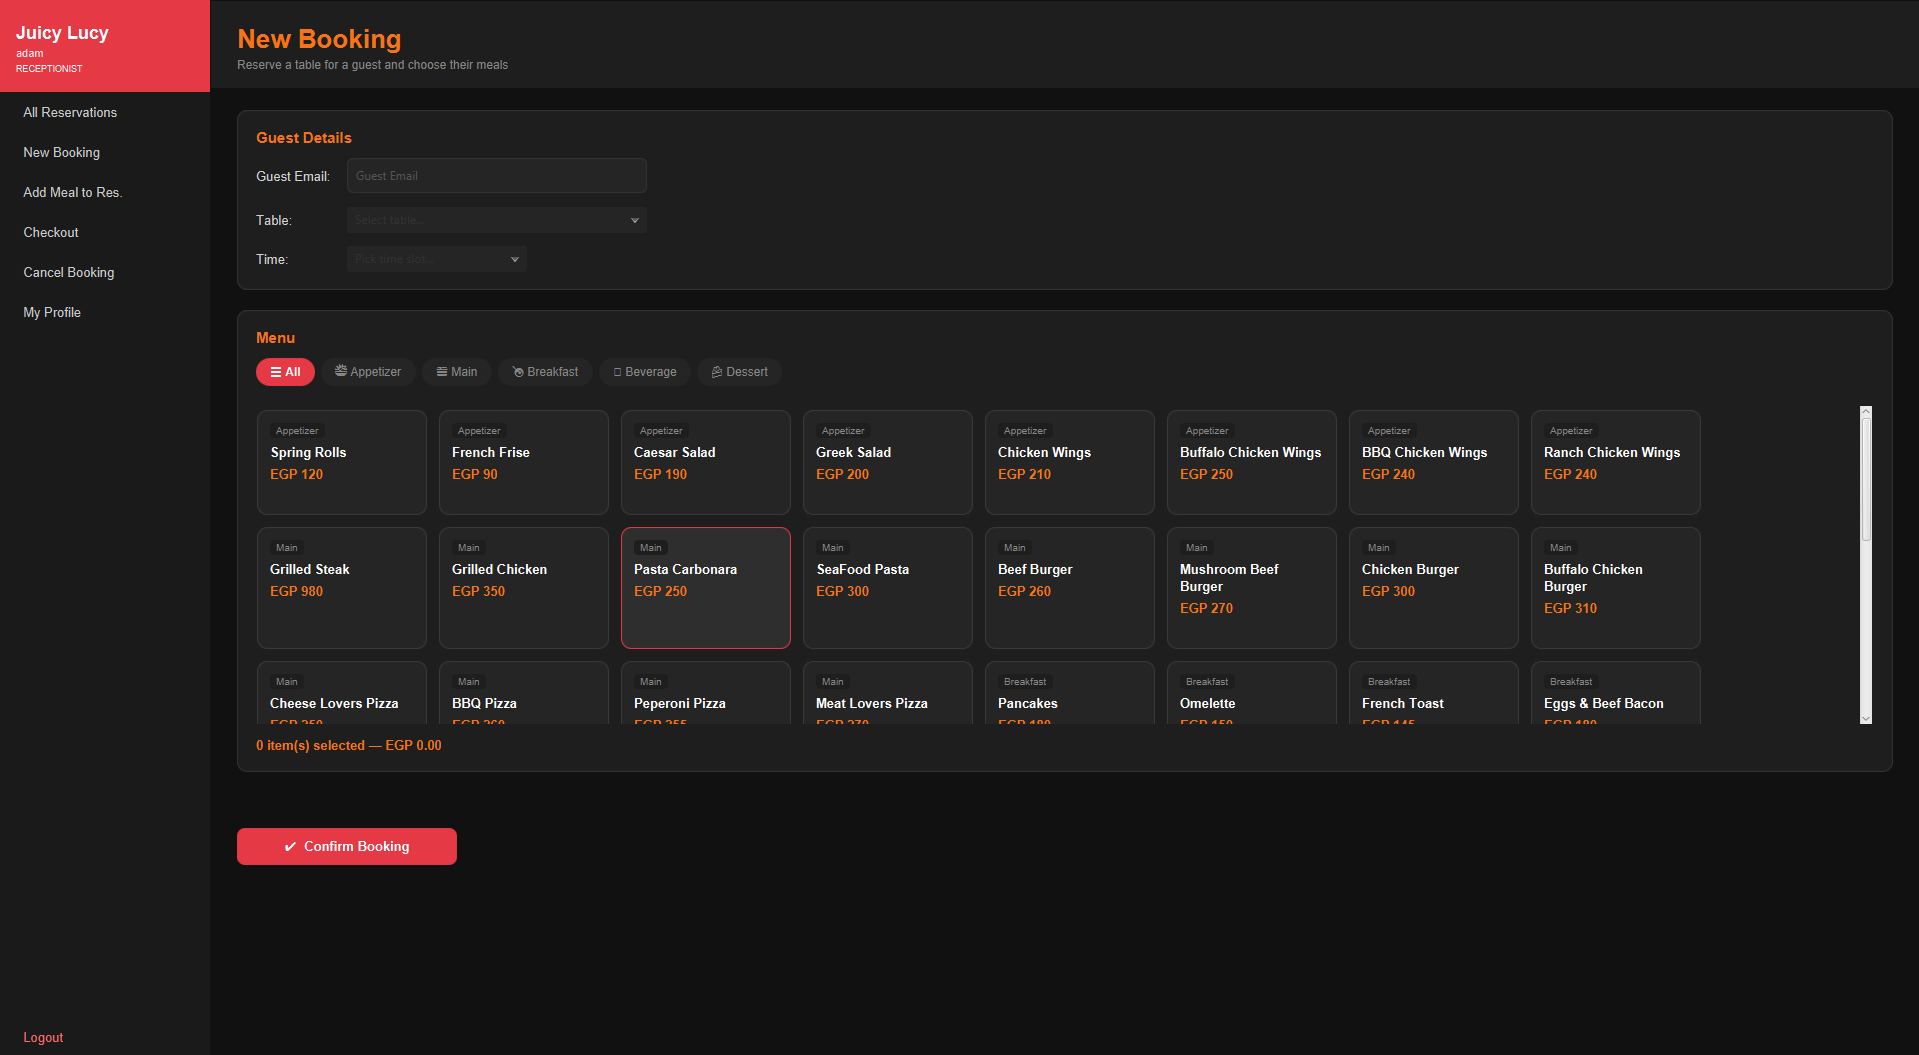Image resolution: width=1919 pixels, height=1055 pixels.
Task: Confirm the booking
Action: (347, 846)
